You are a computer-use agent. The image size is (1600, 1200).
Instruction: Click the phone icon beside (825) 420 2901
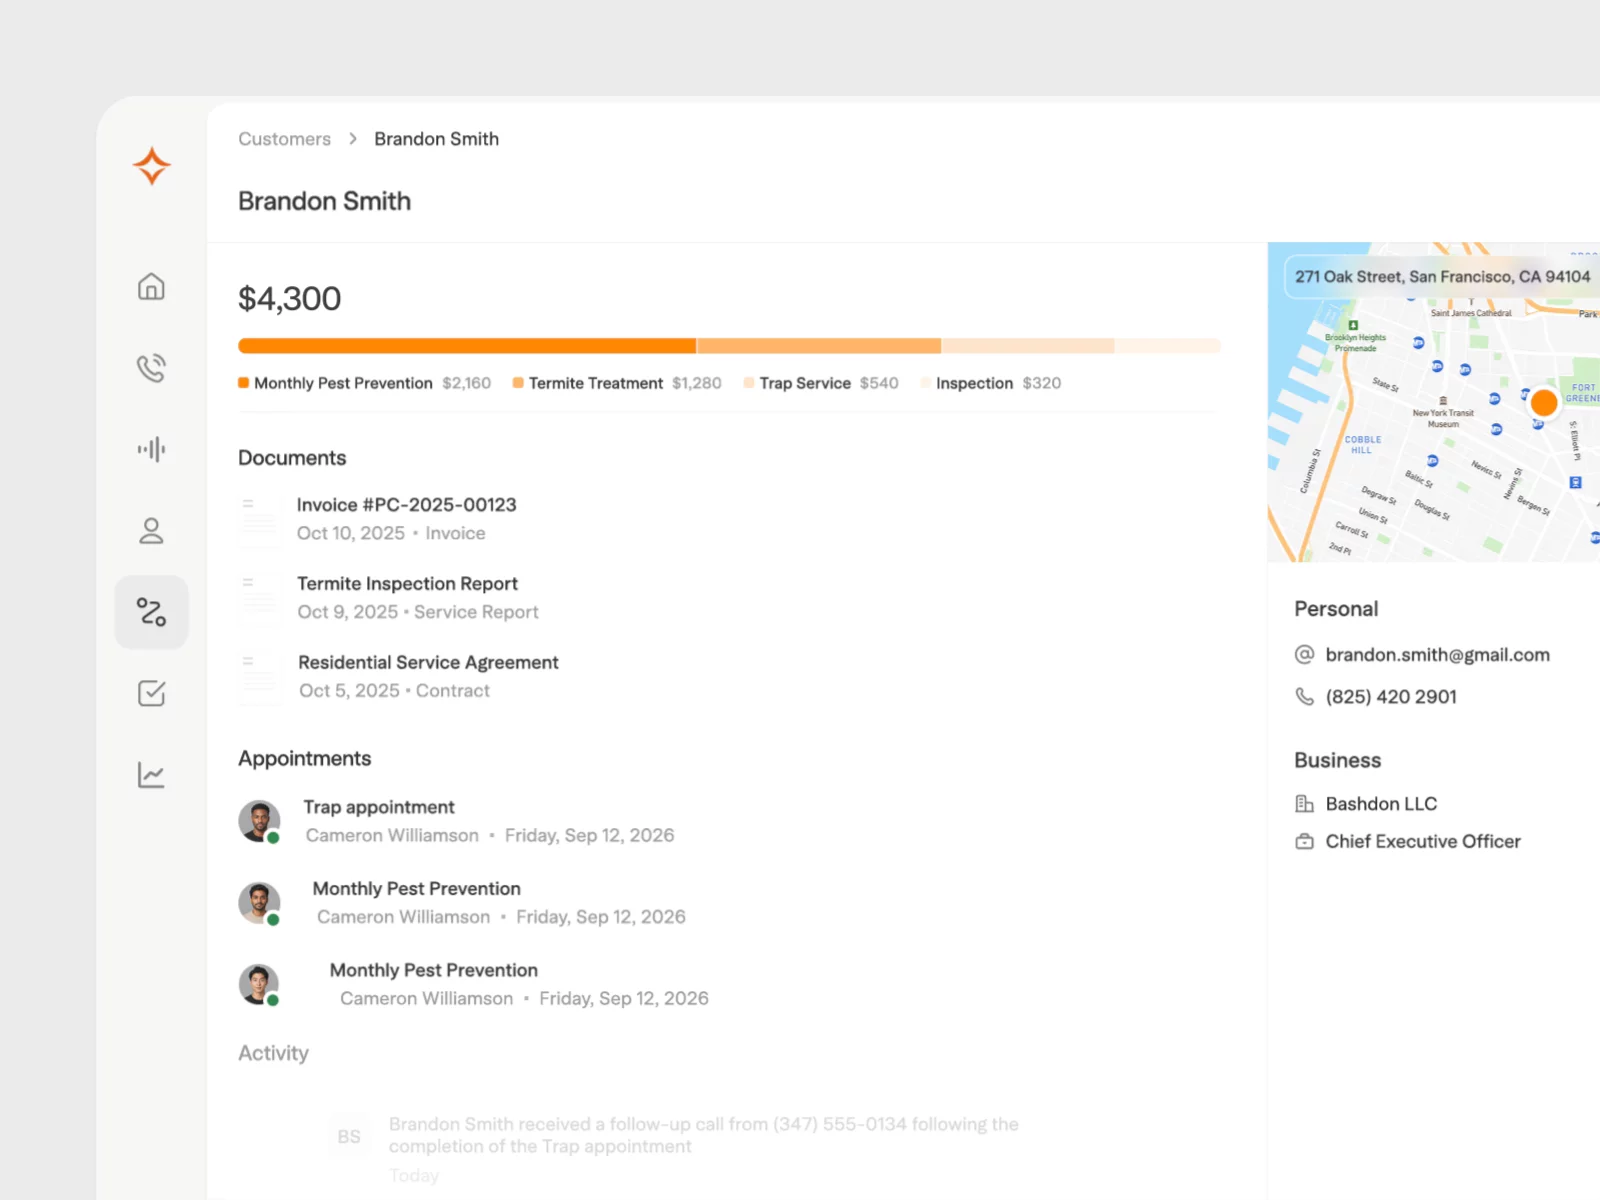1304,697
